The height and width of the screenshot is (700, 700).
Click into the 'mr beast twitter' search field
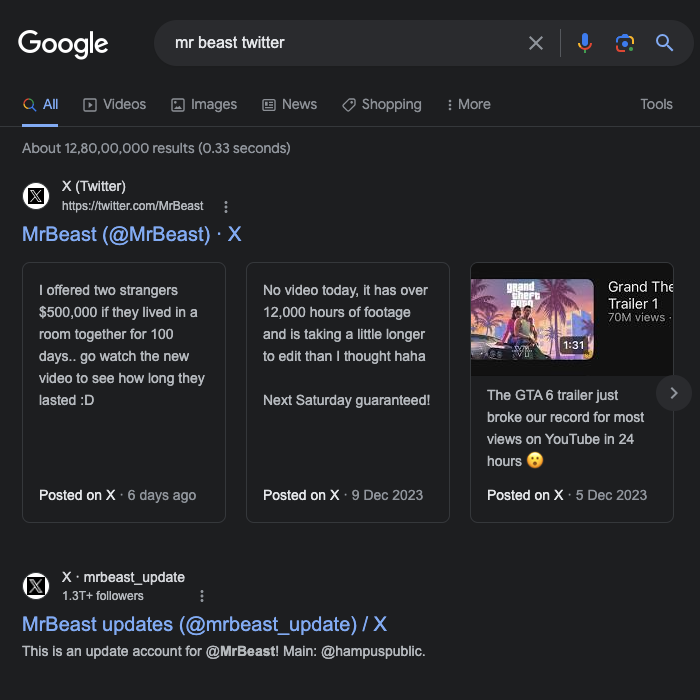[339, 43]
